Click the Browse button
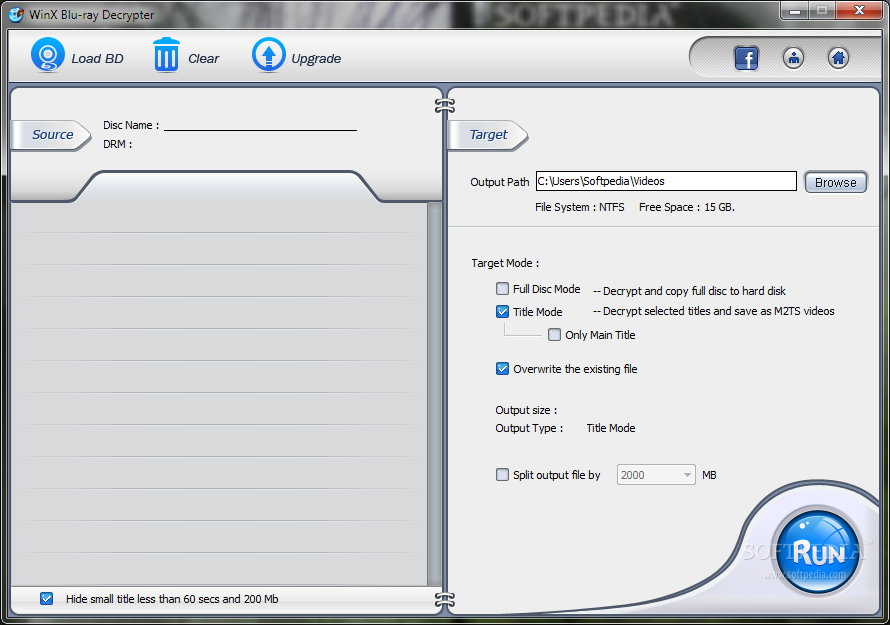The image size is (890, 625). pos(836,182)
